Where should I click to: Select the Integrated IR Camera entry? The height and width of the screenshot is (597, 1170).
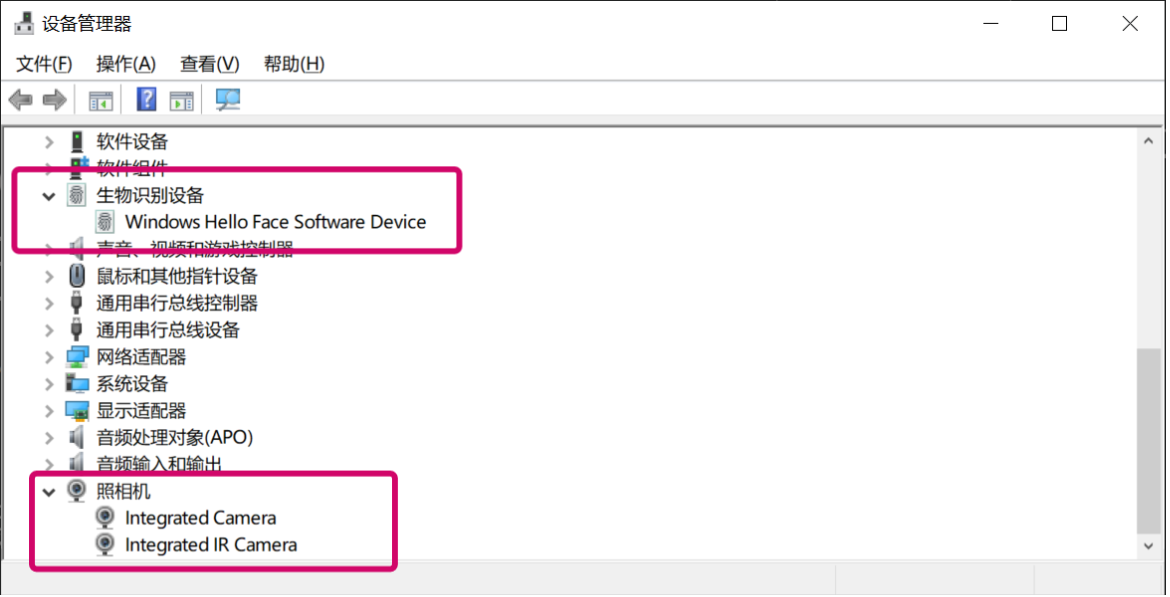coord(210,545)
